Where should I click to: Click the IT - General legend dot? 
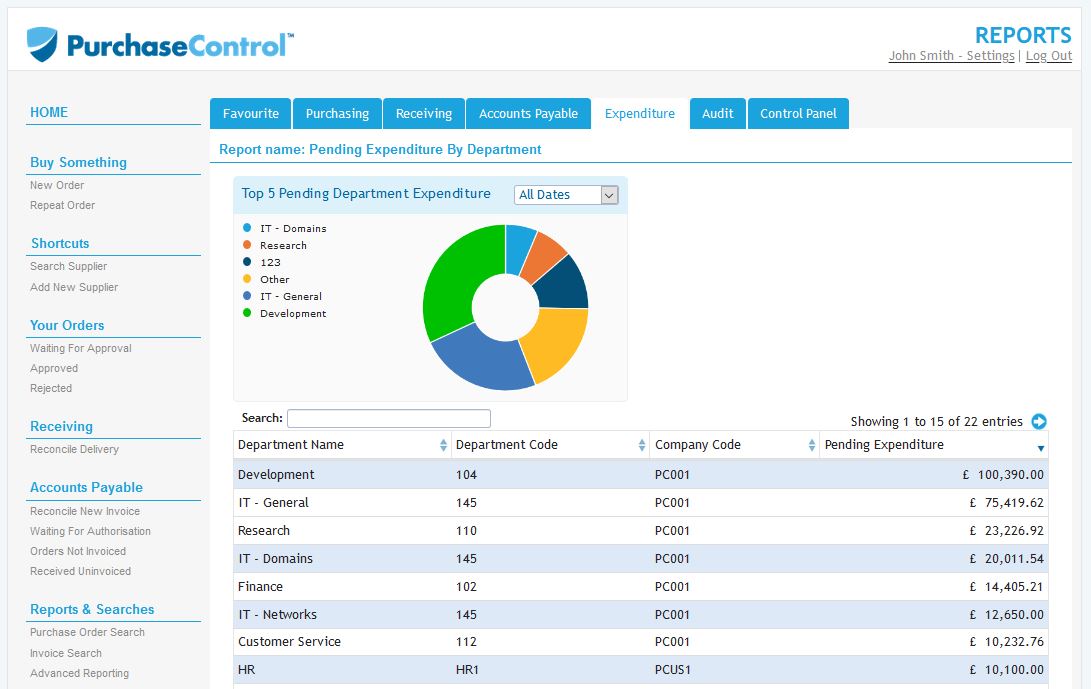tap(247, 296)
